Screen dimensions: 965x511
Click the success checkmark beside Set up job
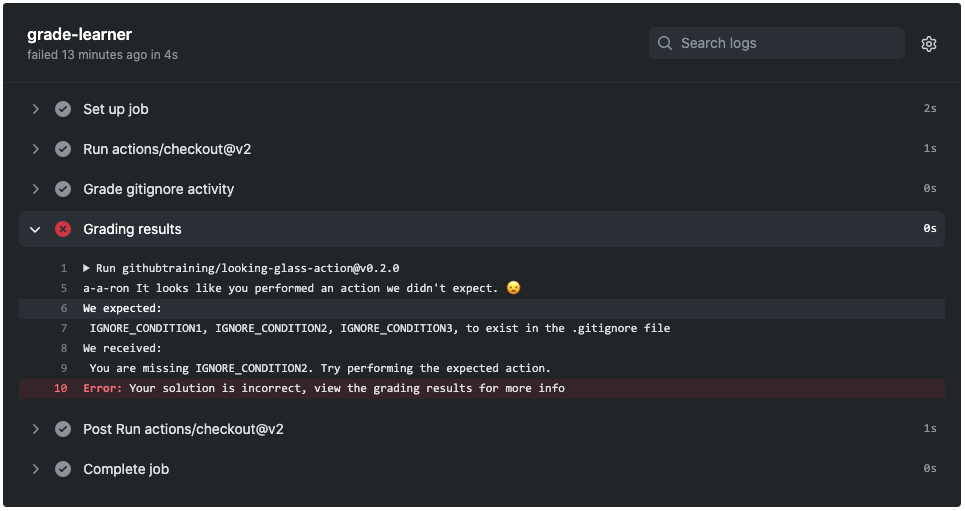click(63, 109)
